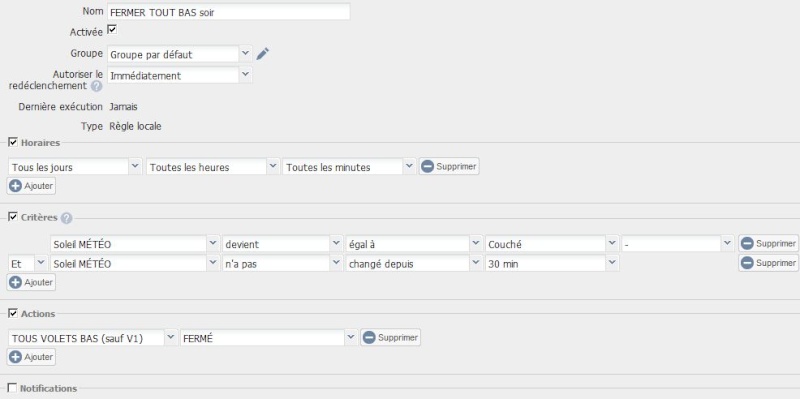Expand the Toutes les heures dropdown
800x399 pixels.
[x=213, y=167]
